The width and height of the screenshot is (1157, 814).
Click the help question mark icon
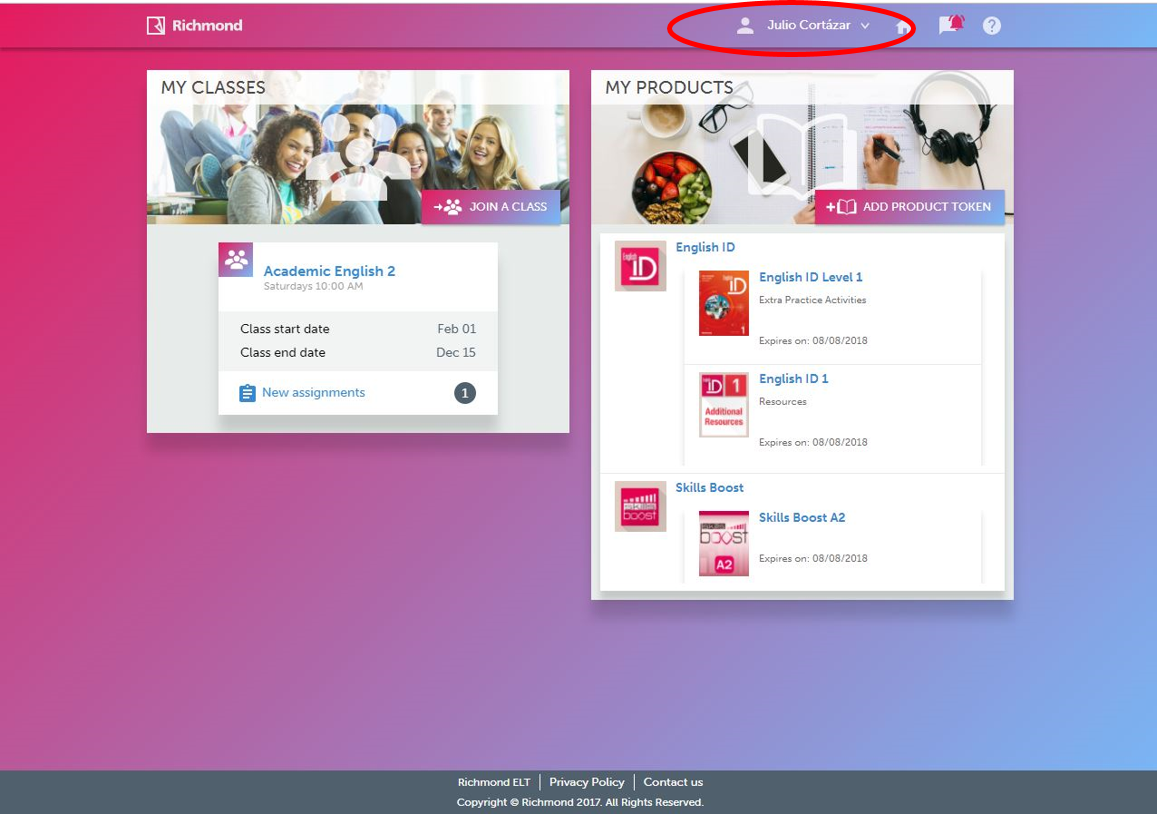pyautogui.click(x=991, y=26)
